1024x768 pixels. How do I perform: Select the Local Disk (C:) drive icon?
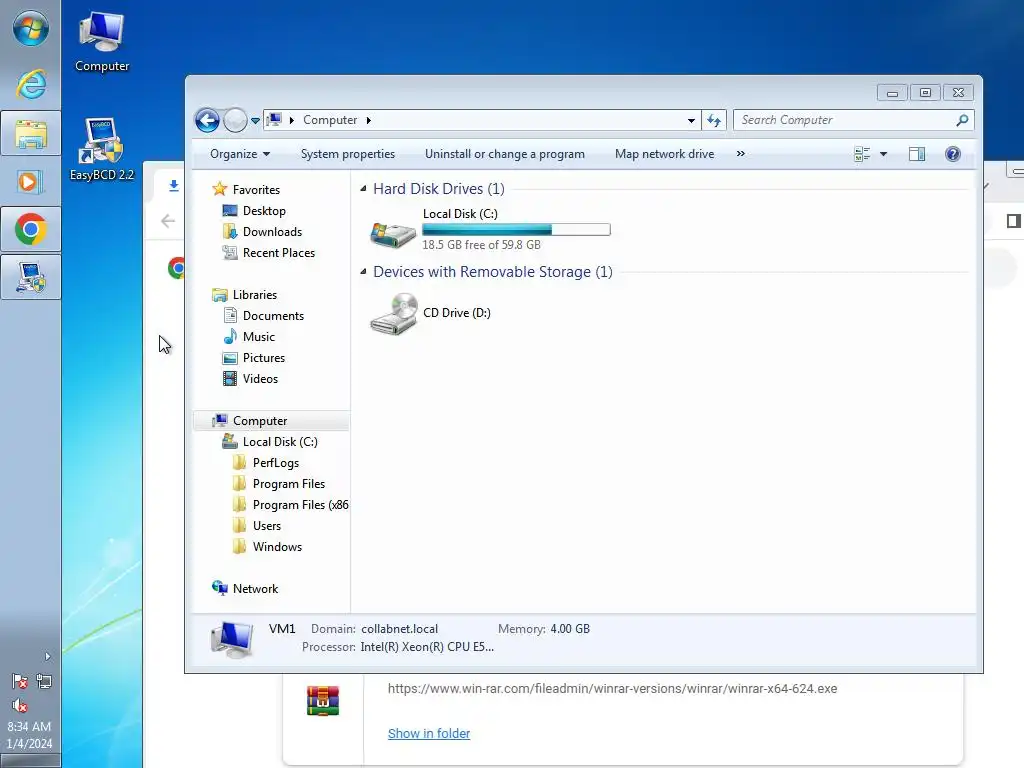coord(392,234)
